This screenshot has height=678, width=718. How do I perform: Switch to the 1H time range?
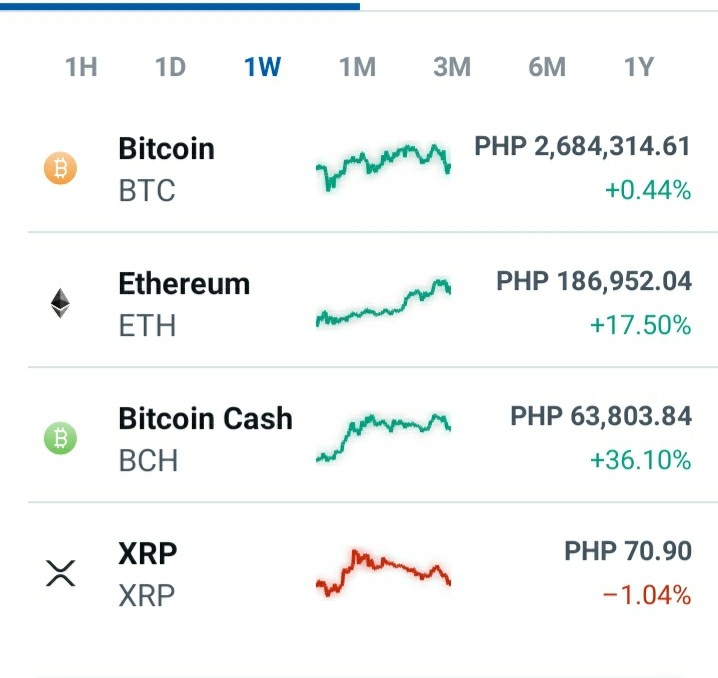tap(81, 67)
